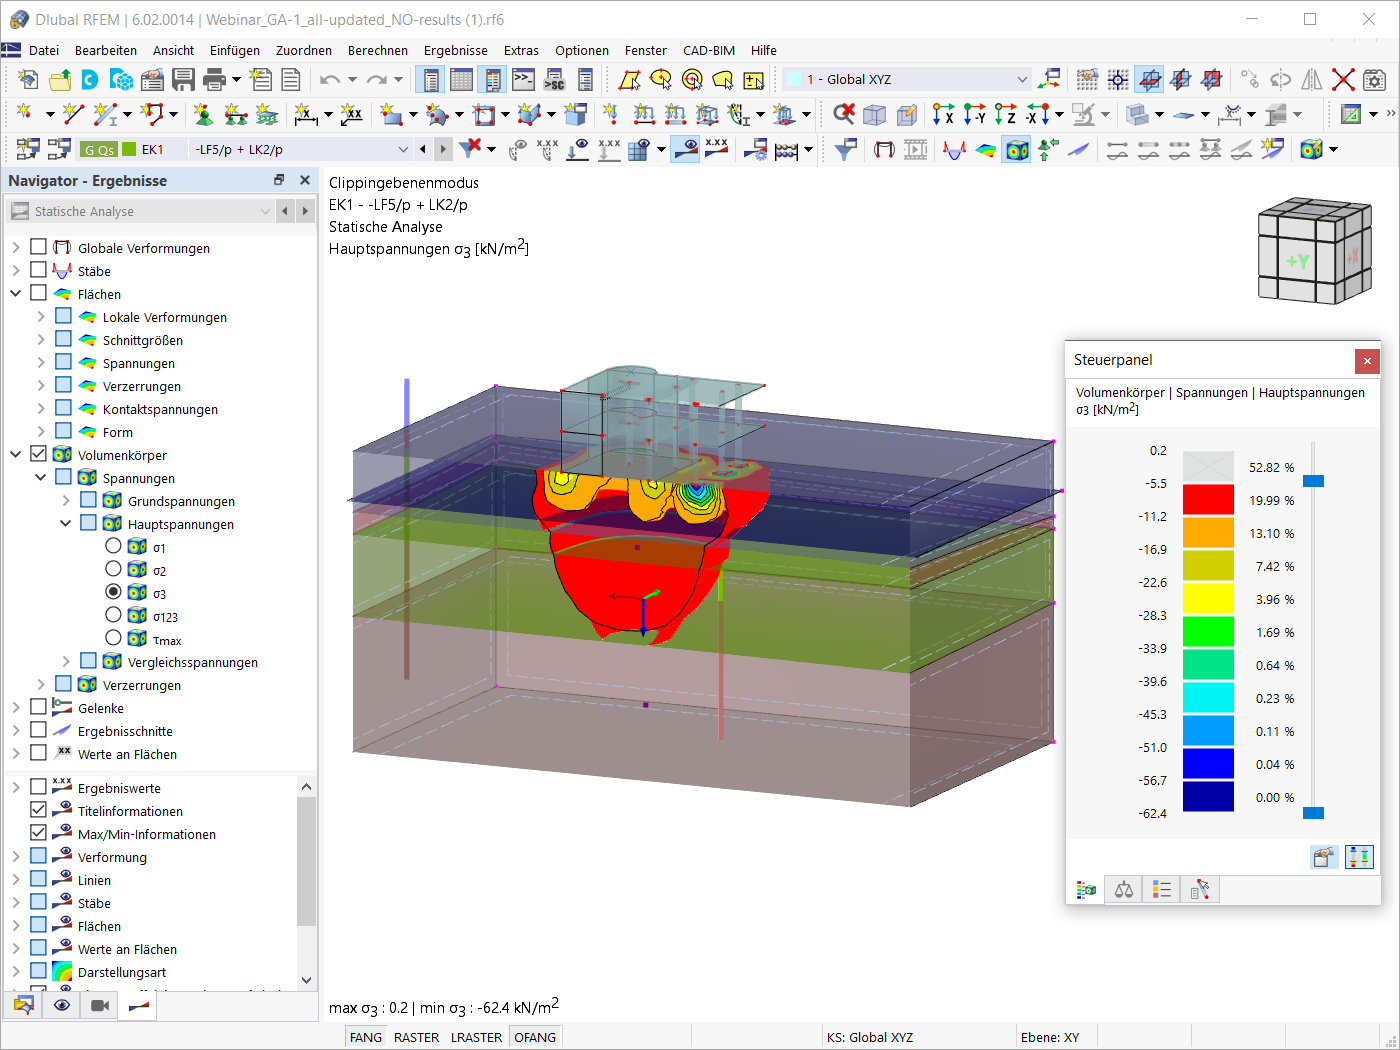The image size is (1400, 1050).
Task: Toggle the LRASTER status bar button
Action: (x=477, y=1037)
